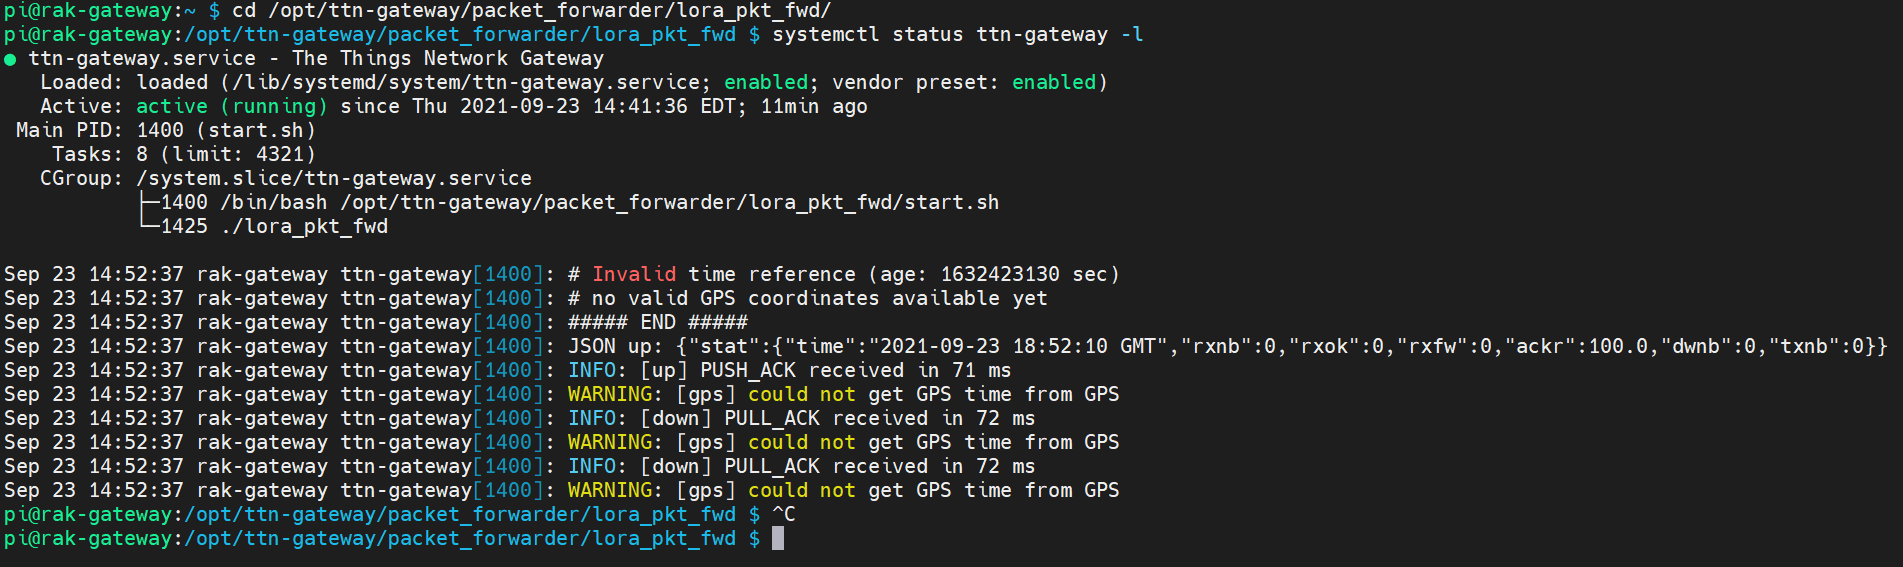Image resolution: width=1903 pixels, height=567 pixels.
Task: Click the "Main PID: 1400 (start.sh)" line
Action: click(166, 130)
